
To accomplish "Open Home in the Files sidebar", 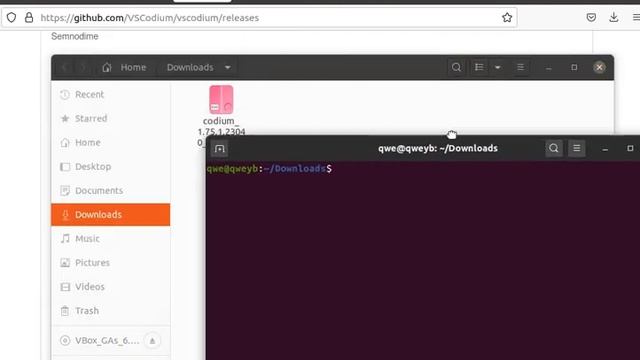I will 111,143.
